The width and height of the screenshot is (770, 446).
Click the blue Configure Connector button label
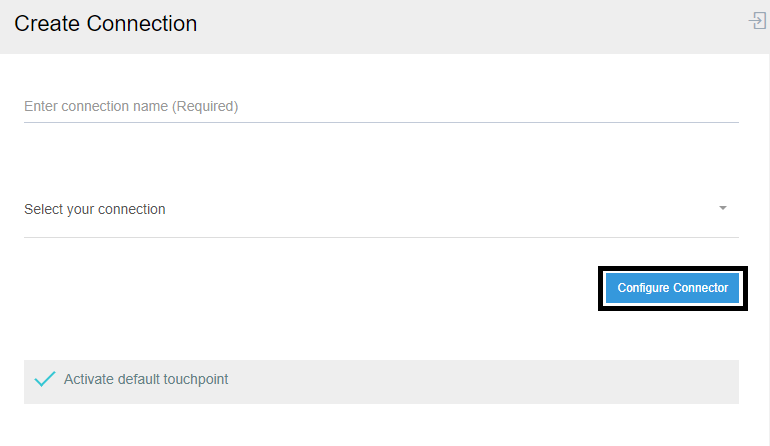(x=672, y=288)
